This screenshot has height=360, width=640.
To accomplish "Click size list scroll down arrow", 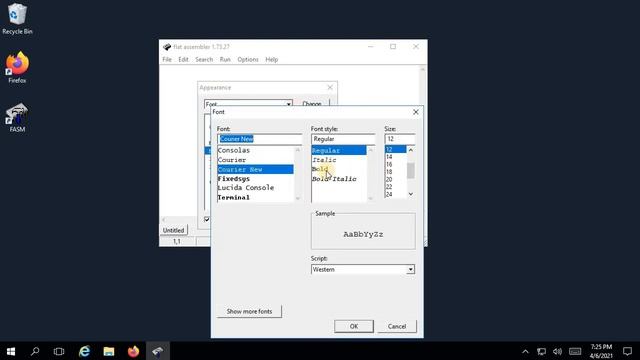I will (x=411, y=194).
